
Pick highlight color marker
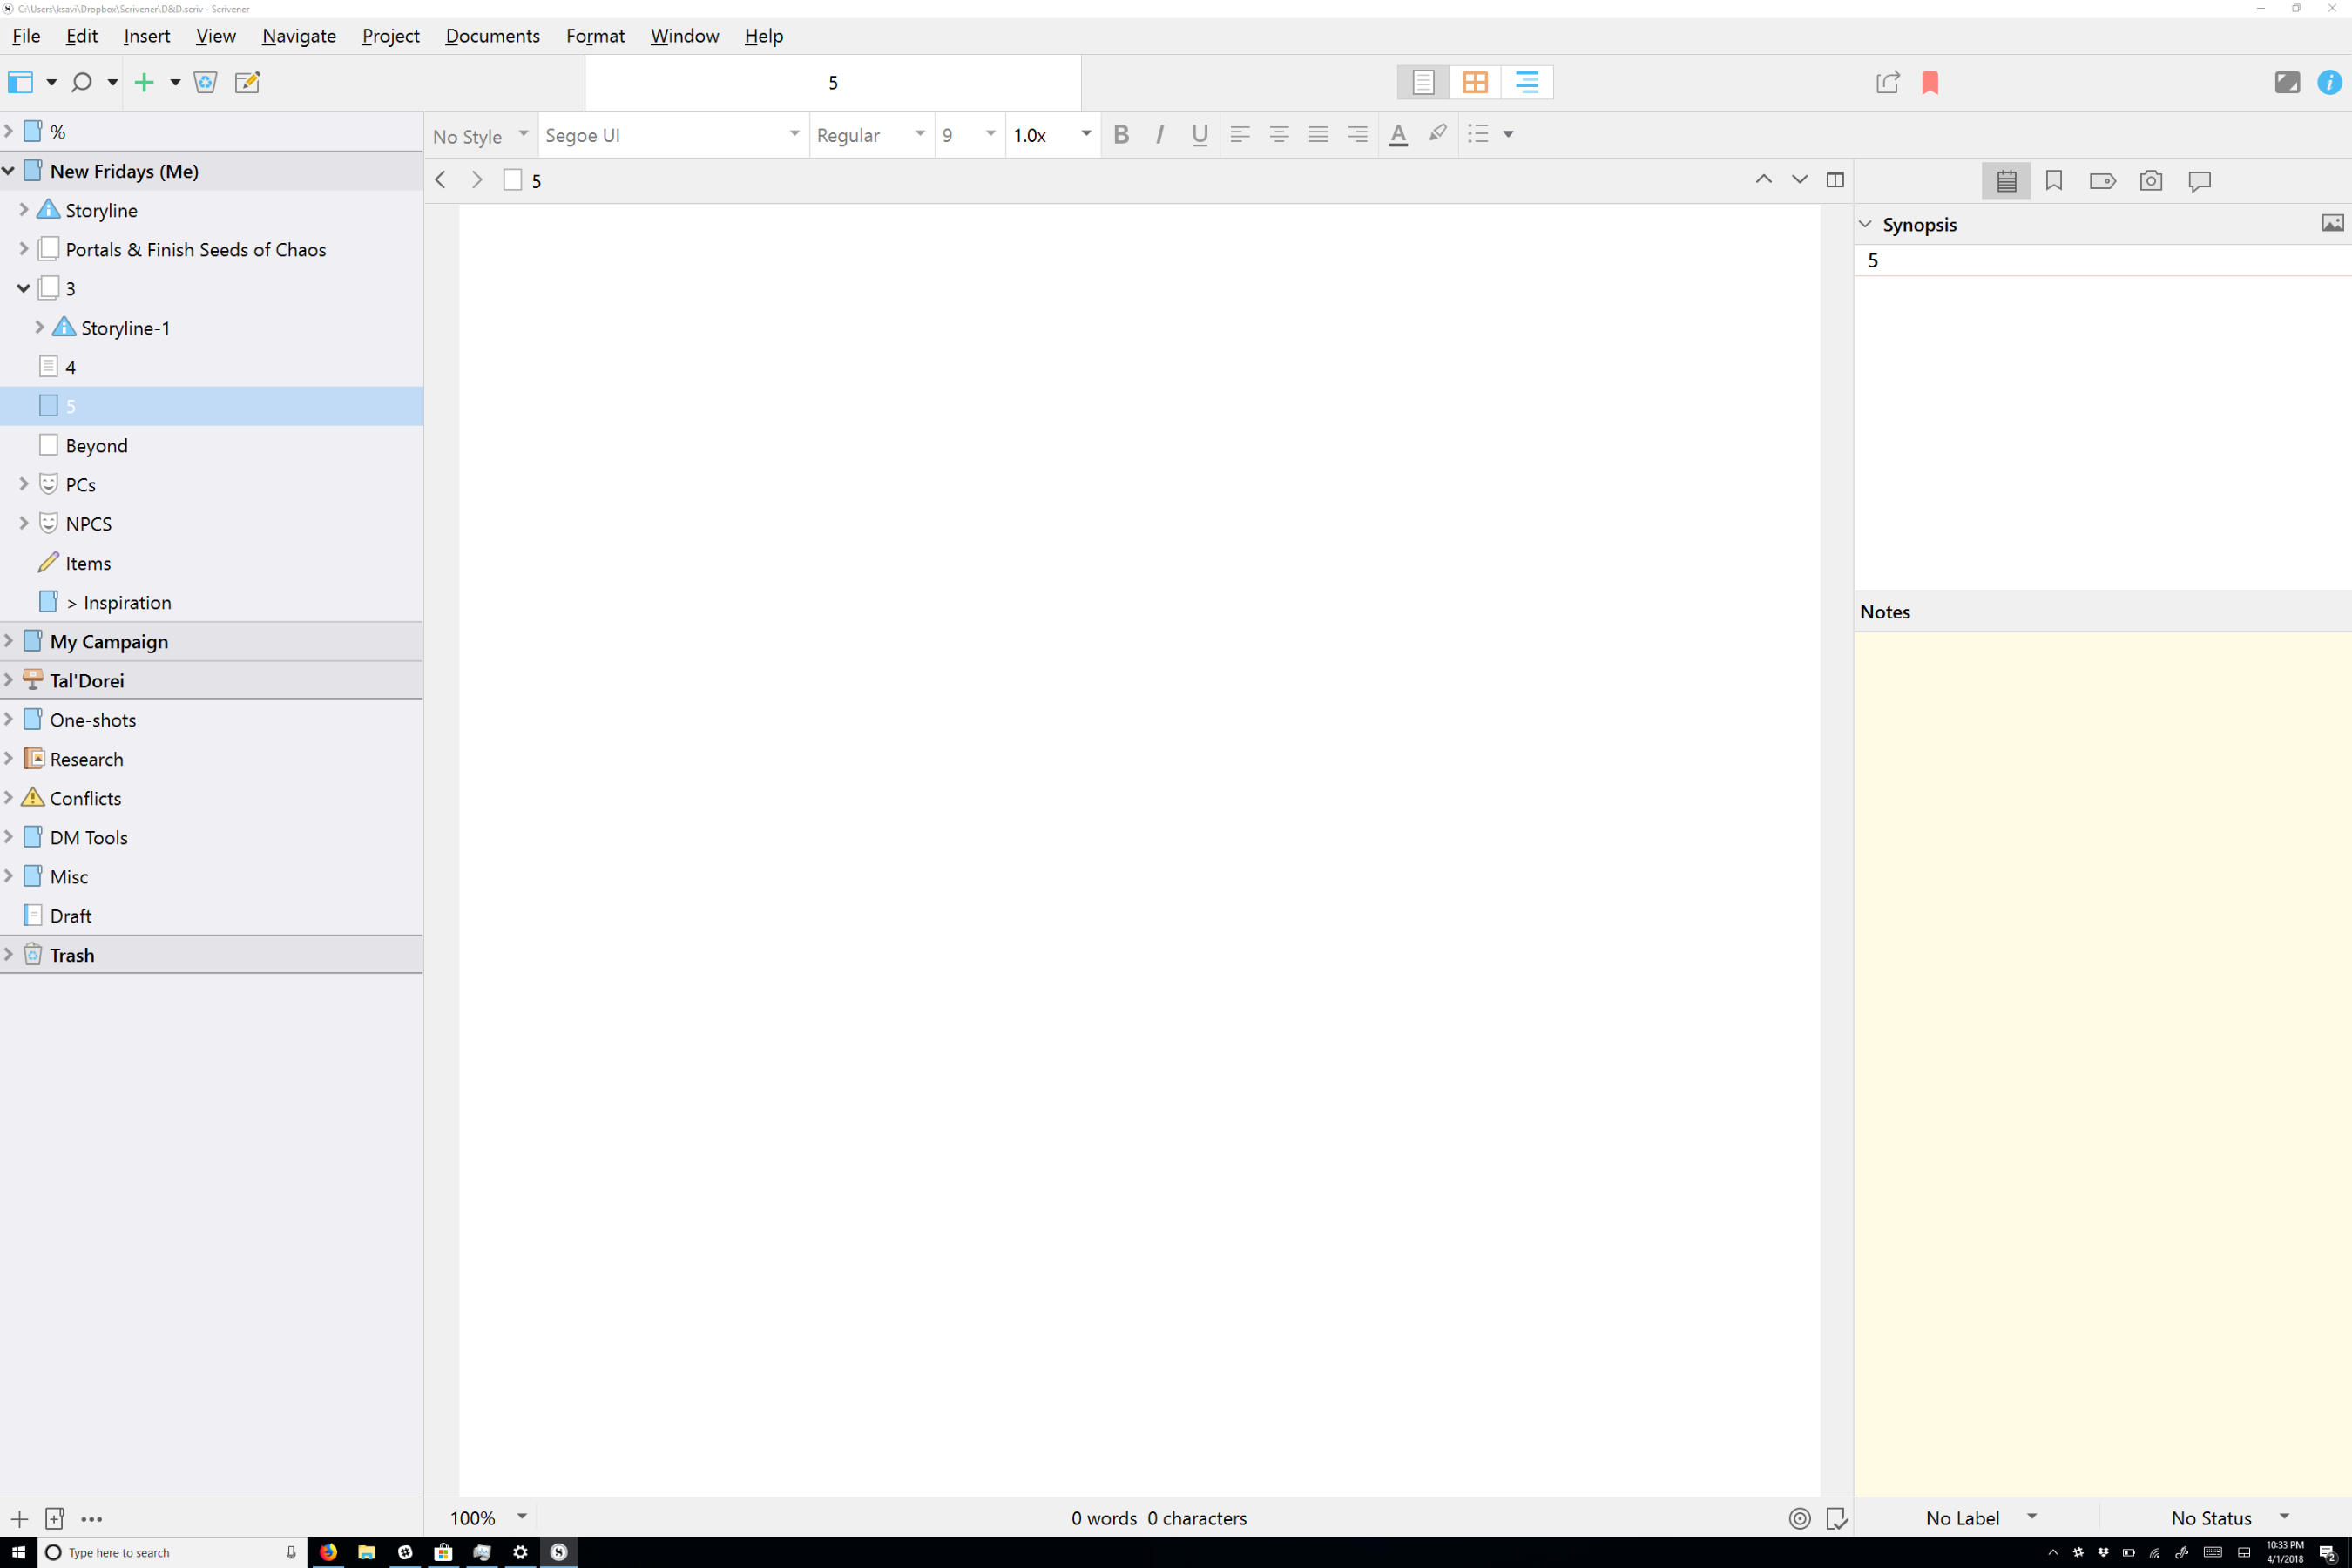(x=1437, y=133)
